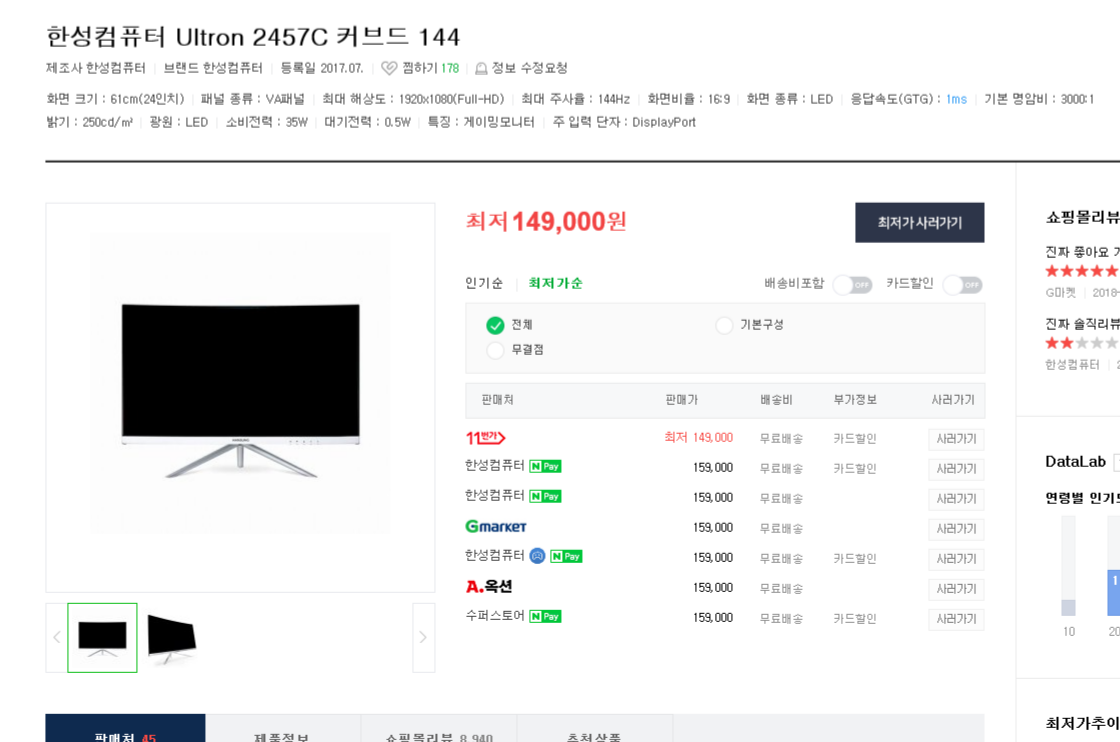Click 사러가기 for the Gmarket row
1120x742 pixels.
[x=956, y=529]
